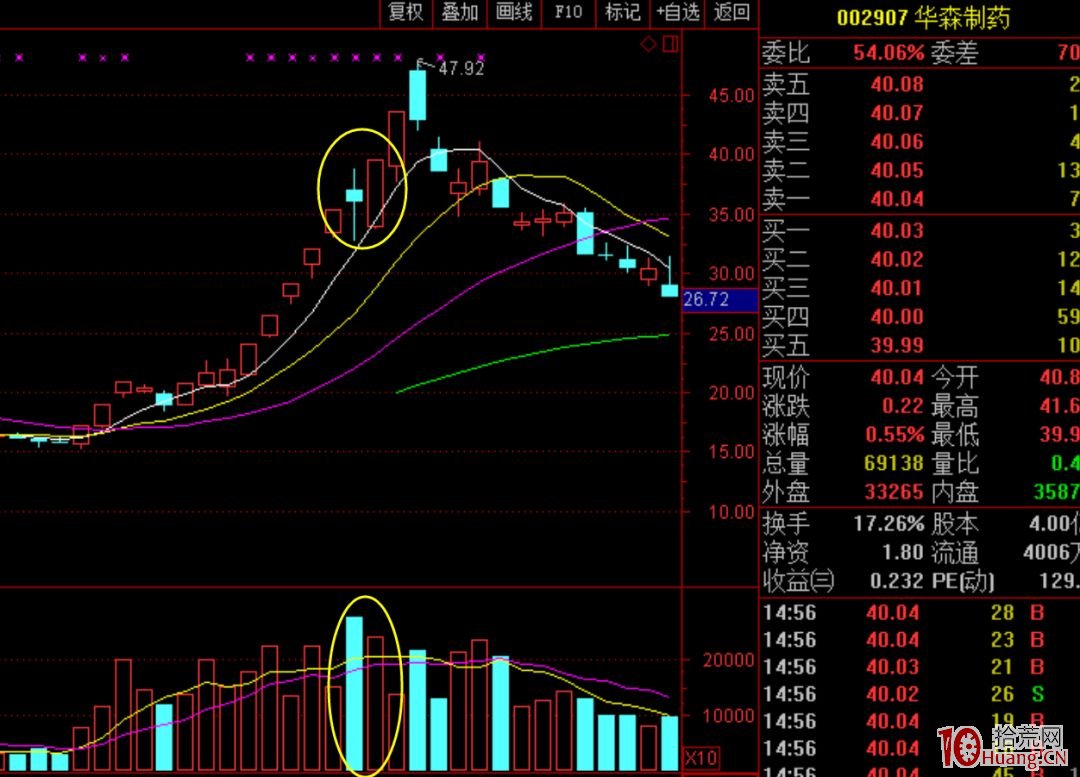Click stock title 002907 华森制药

coord(923,18)
